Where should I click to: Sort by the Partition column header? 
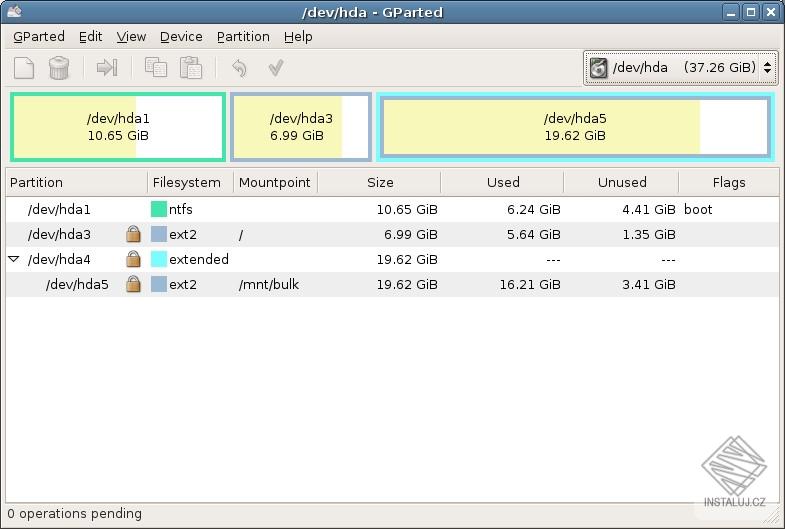click(77, 182)
